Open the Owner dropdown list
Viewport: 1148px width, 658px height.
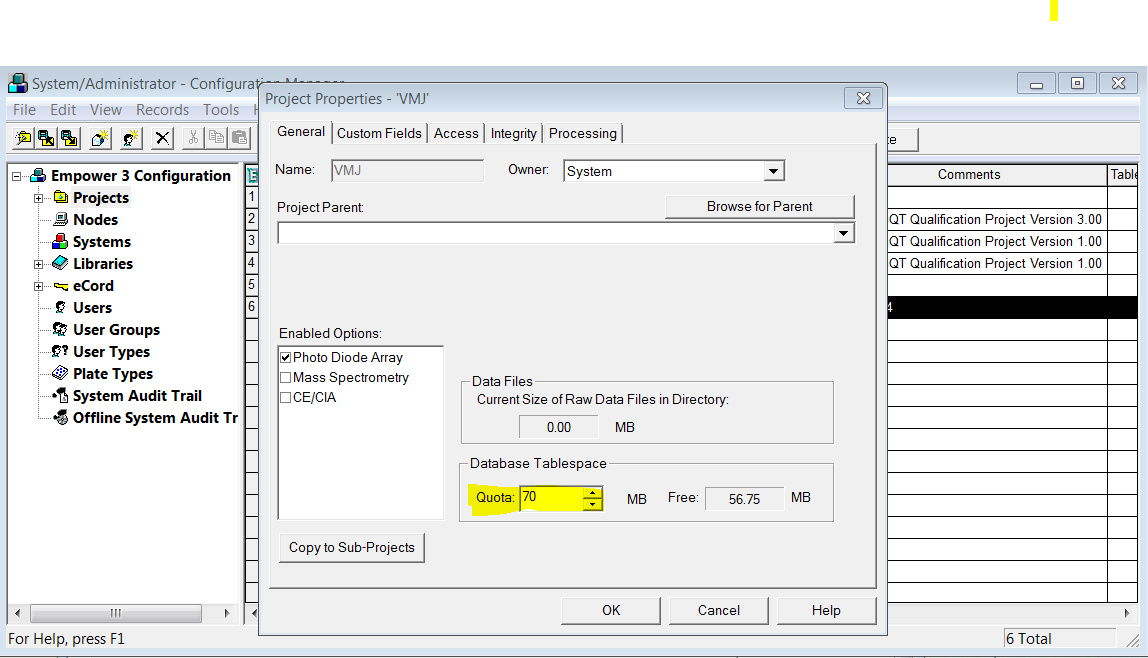(x=773, y=172)
